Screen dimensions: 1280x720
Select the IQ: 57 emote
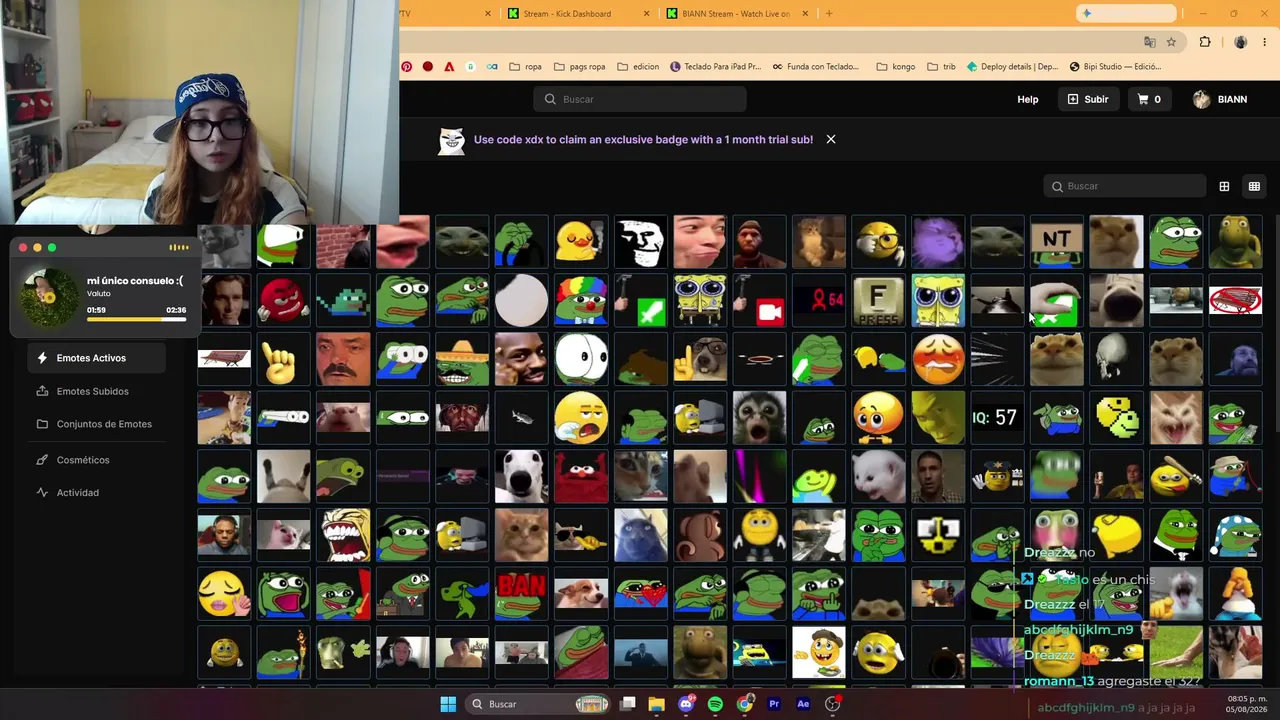(x=997, y=417)
